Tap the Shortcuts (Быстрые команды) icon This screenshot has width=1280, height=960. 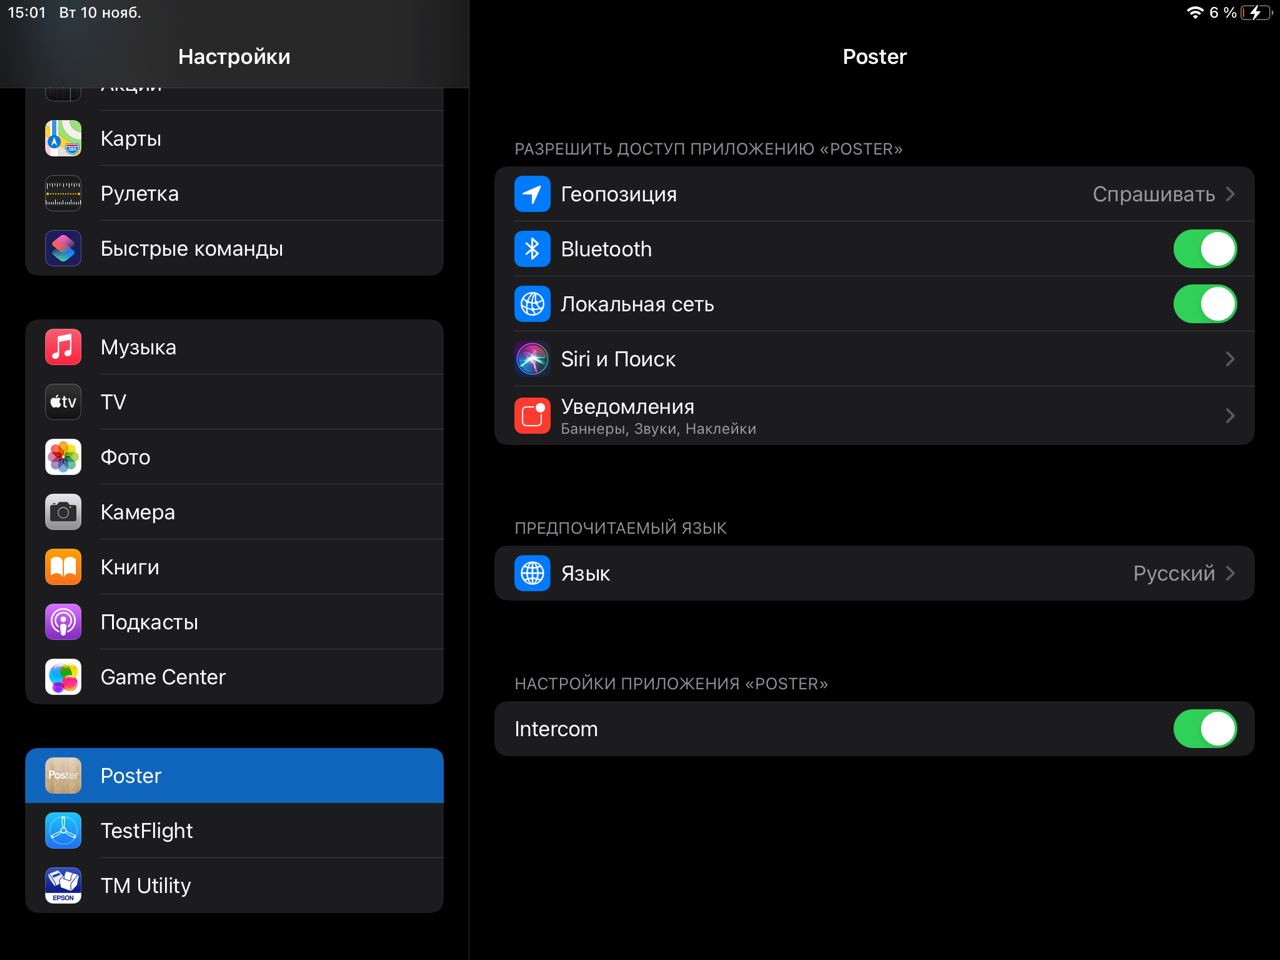[63, 248]
